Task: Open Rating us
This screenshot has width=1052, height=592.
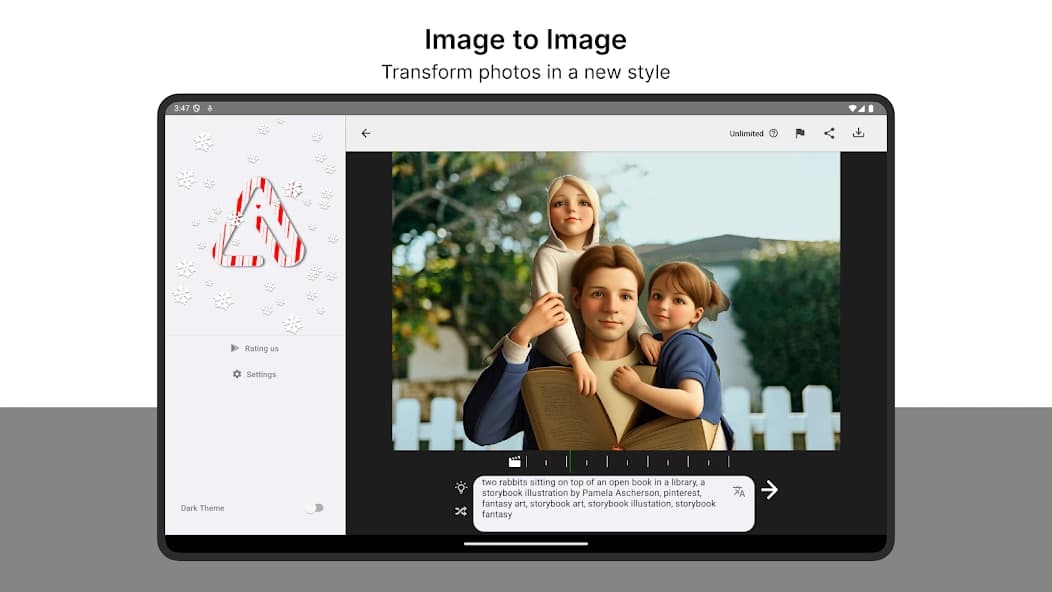Action: pyautogui.click(x=254, y=348)
